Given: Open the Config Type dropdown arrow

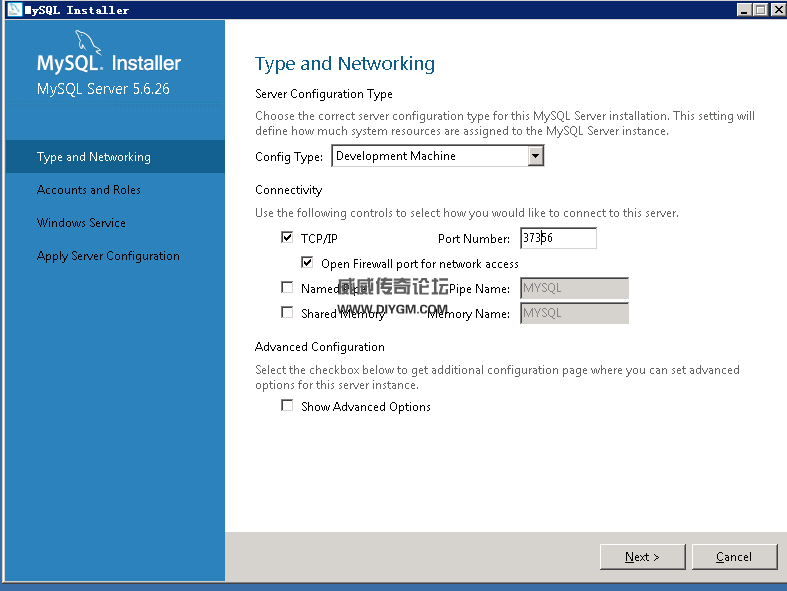Looking at the screenshot, I should coord(536,156).
